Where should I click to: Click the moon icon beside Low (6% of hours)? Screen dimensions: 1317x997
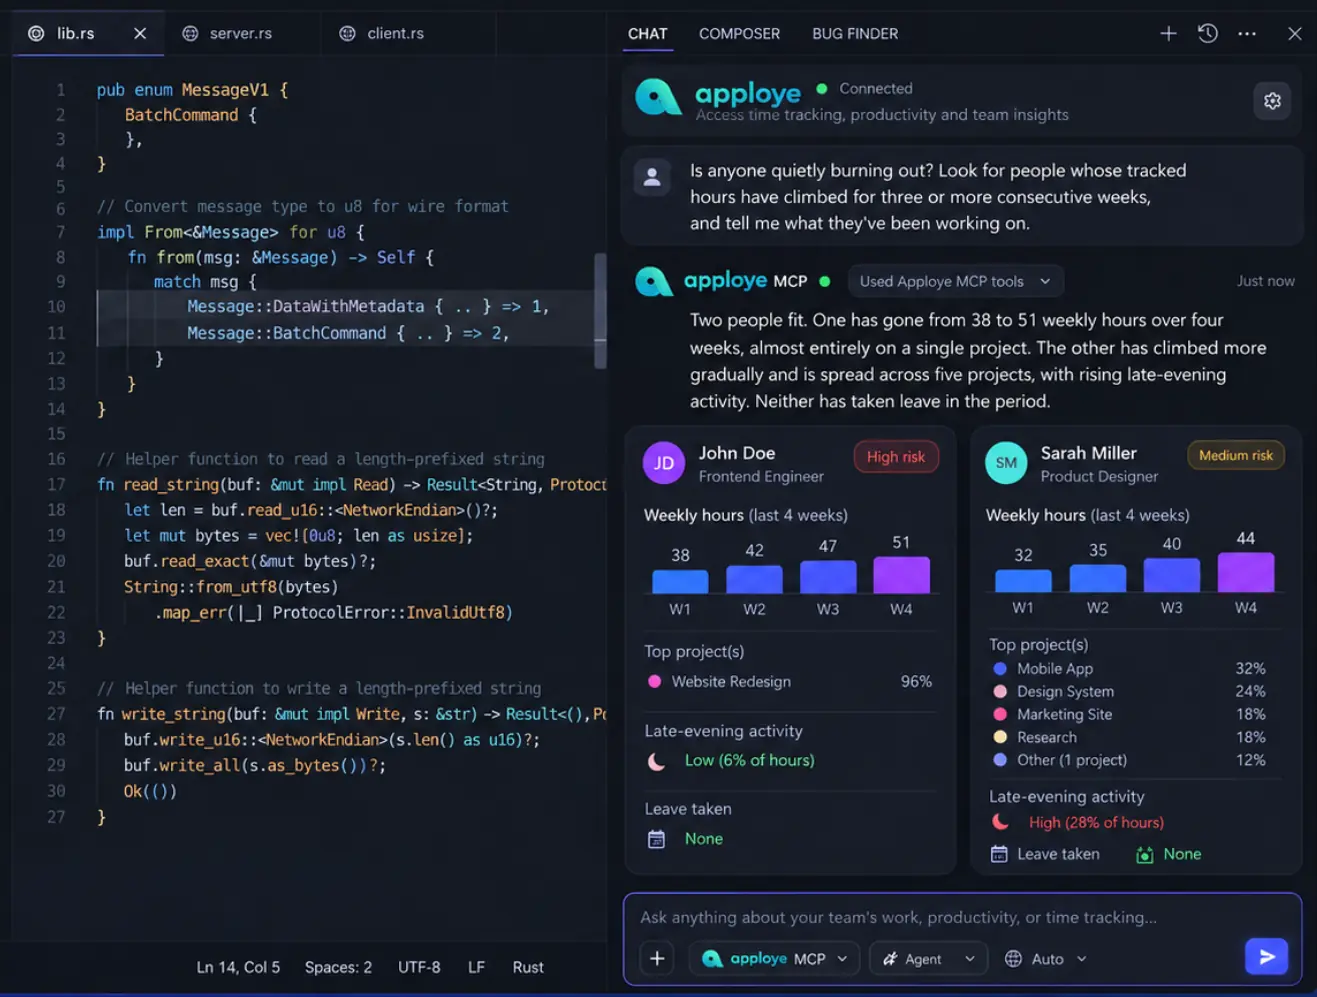point(656,761)
